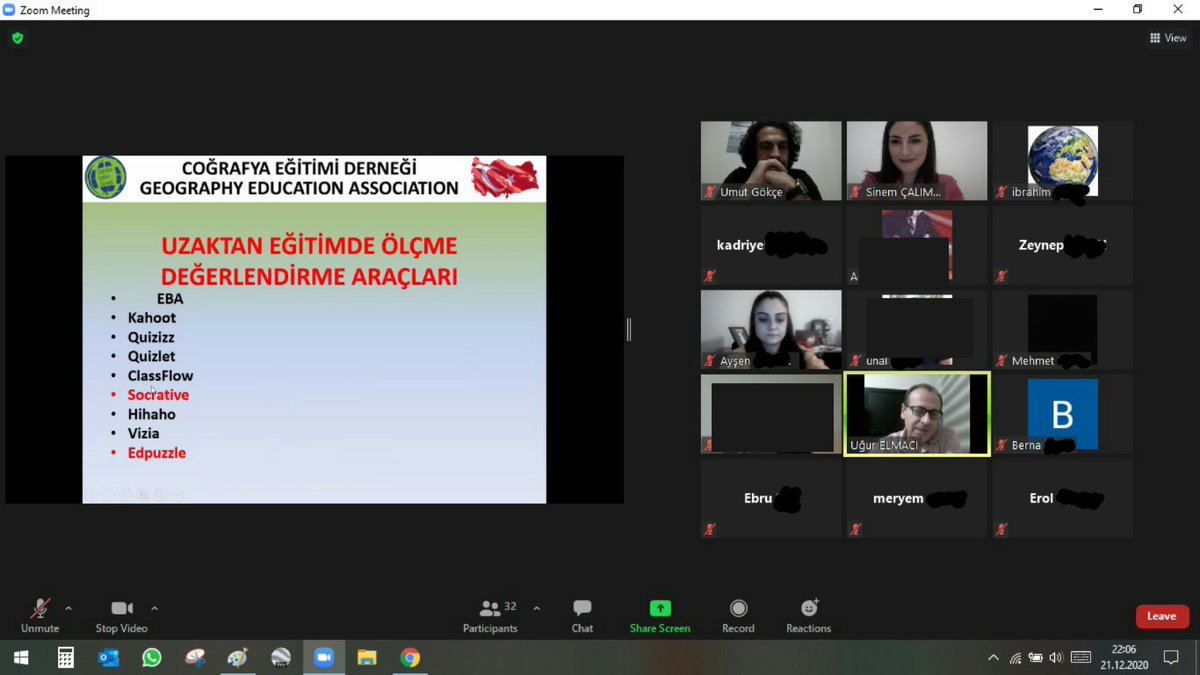The width and height of the screenshot is (1200, 675).
Task: Click the Geography Education Association globe logo
Action: click(x=105, y=178)
